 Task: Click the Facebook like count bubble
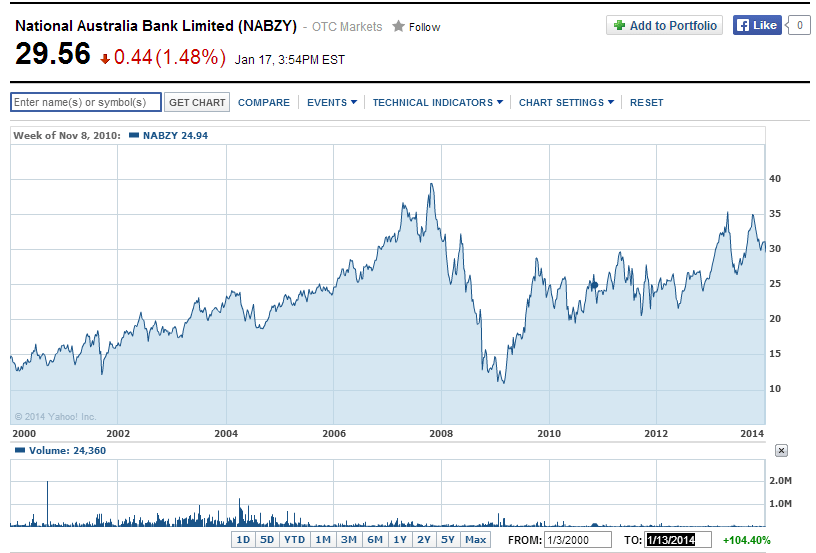(x=799, y=25)
